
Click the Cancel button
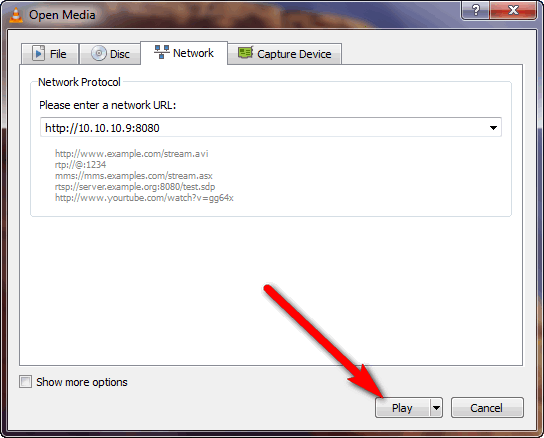(x=487, y=407)
